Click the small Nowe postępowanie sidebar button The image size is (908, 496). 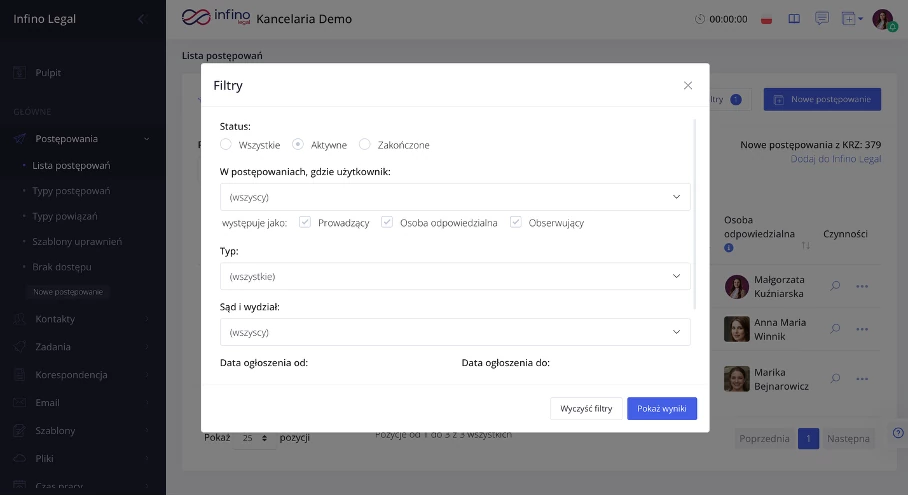pos(68,292)
